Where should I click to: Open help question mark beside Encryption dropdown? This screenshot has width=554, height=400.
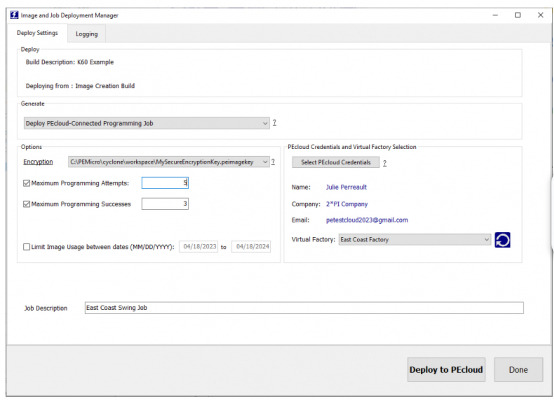coord(273,161)
